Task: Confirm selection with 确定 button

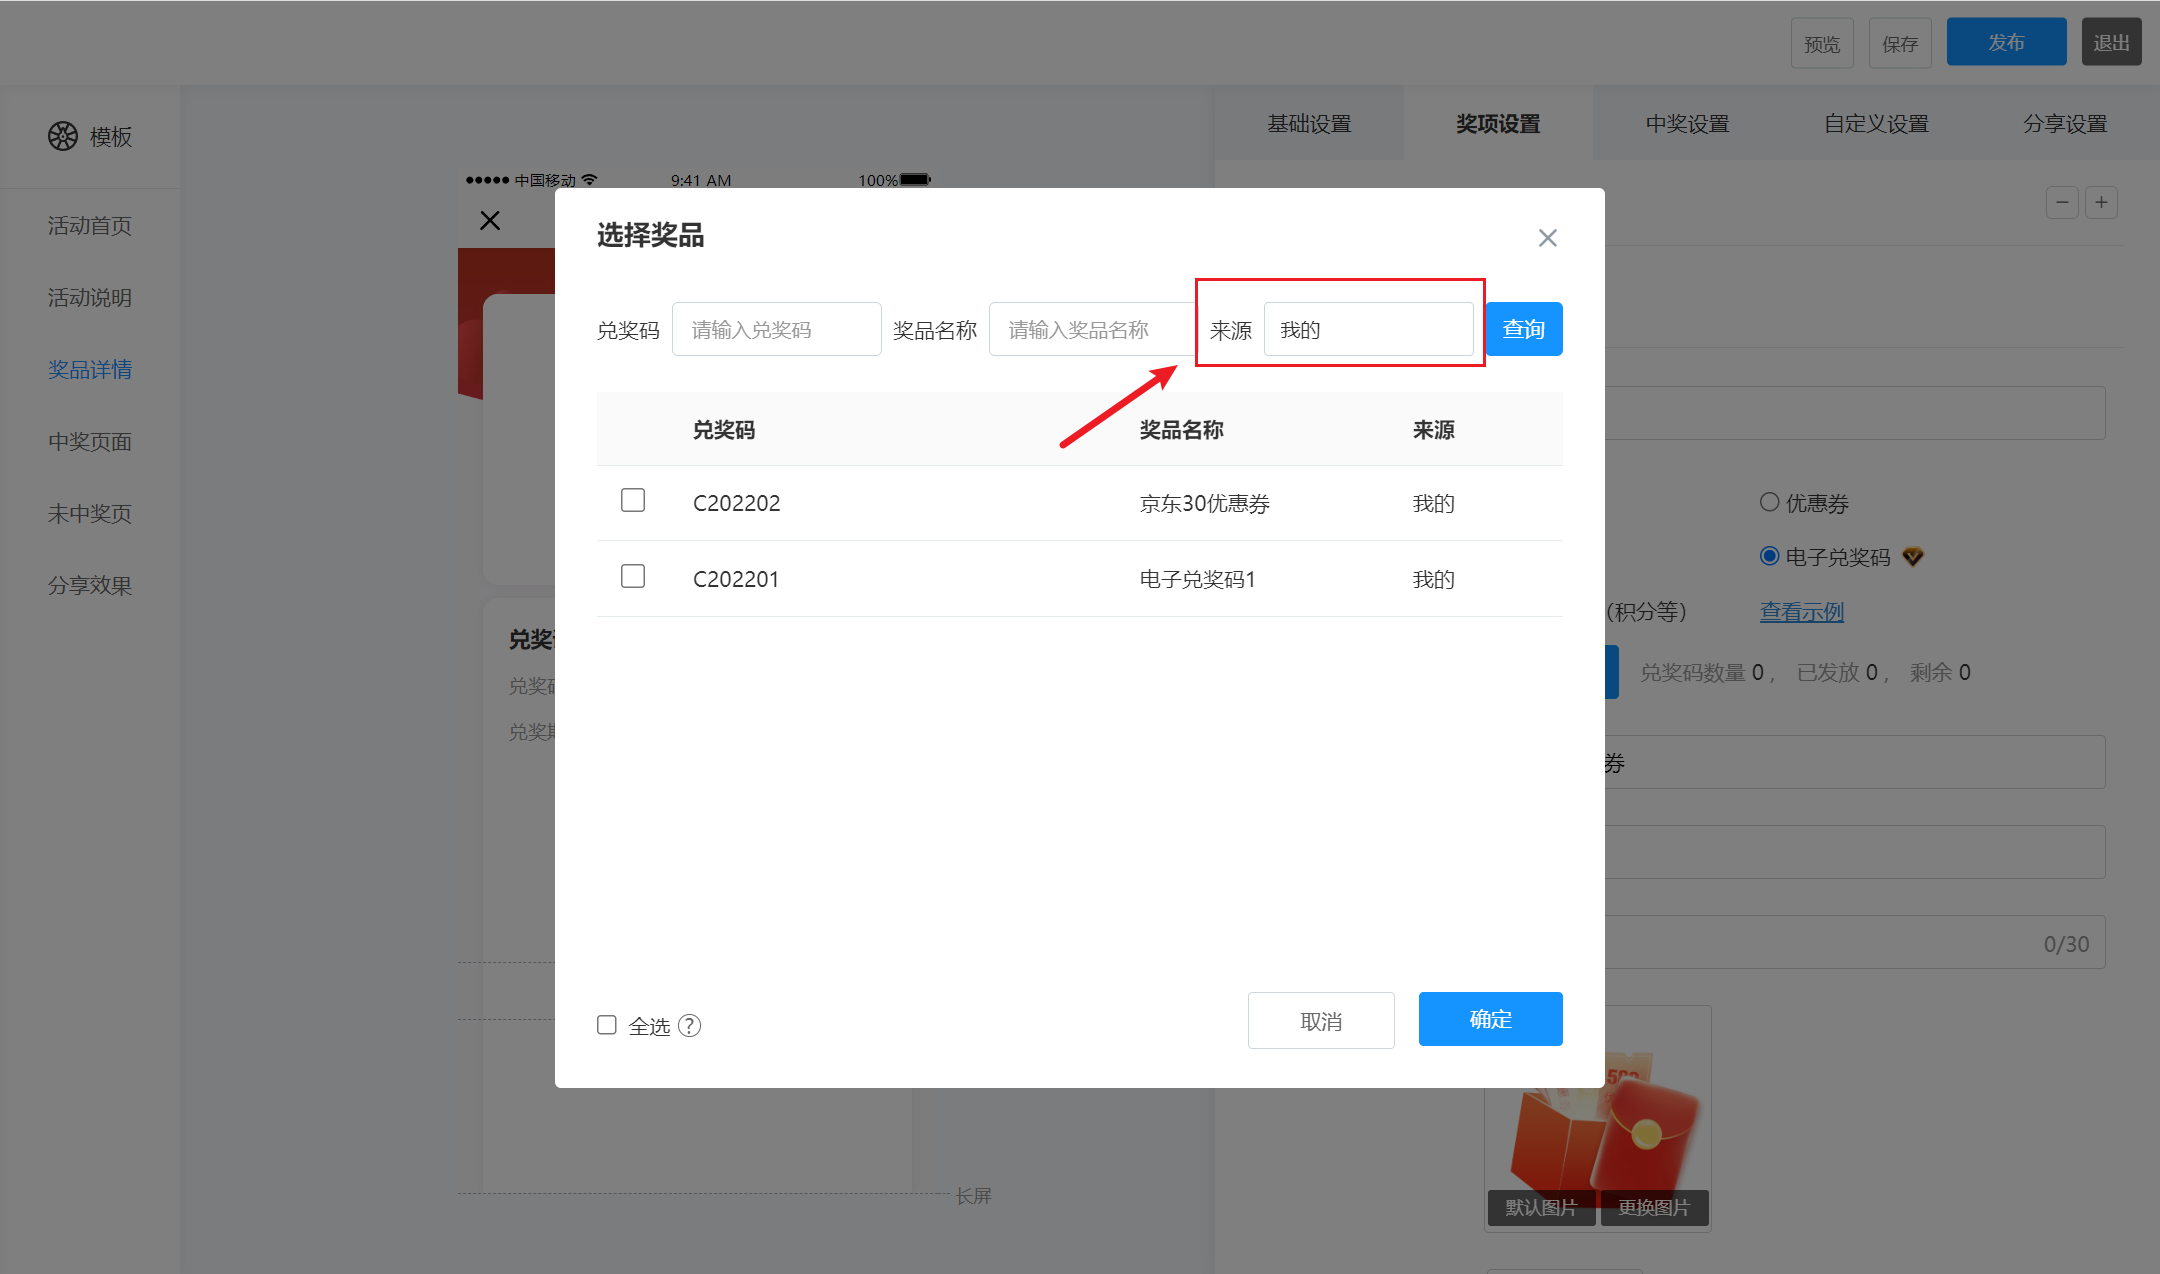Action: [x=1490, y=1020]
